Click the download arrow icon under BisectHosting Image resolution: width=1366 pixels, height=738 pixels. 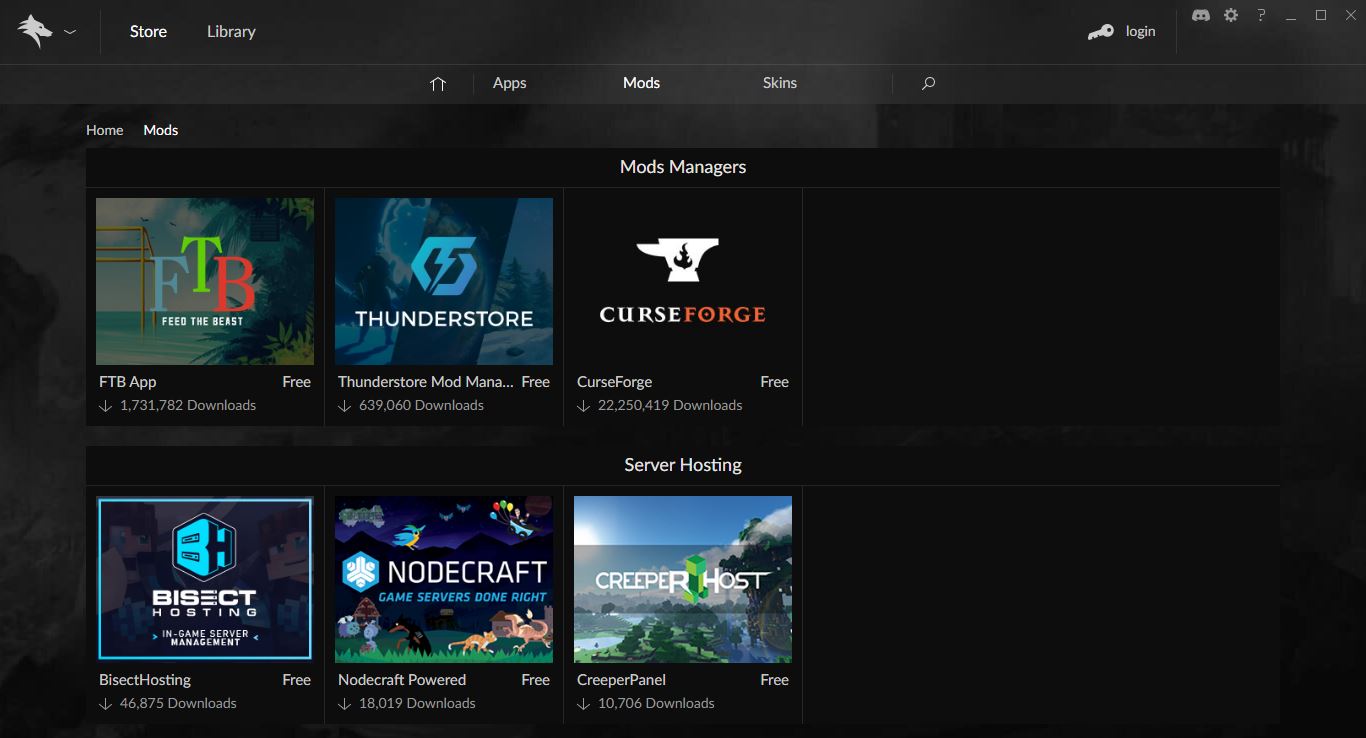click(105, 704)
